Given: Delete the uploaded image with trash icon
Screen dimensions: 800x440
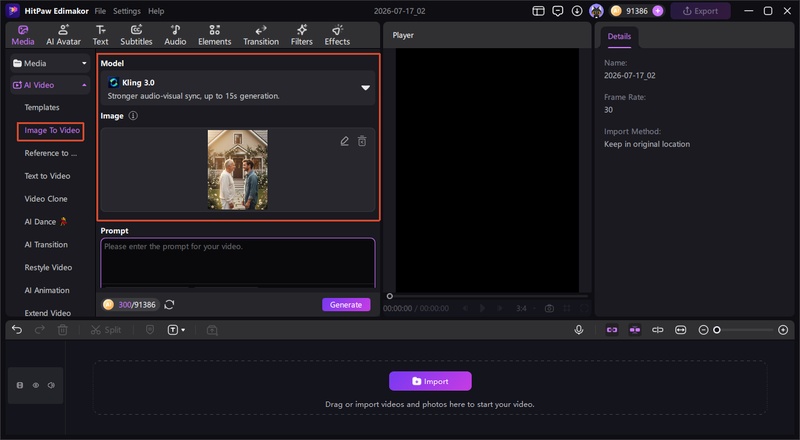Looking at the screenshot, I should pyautogui.click(x=362, y=141).
